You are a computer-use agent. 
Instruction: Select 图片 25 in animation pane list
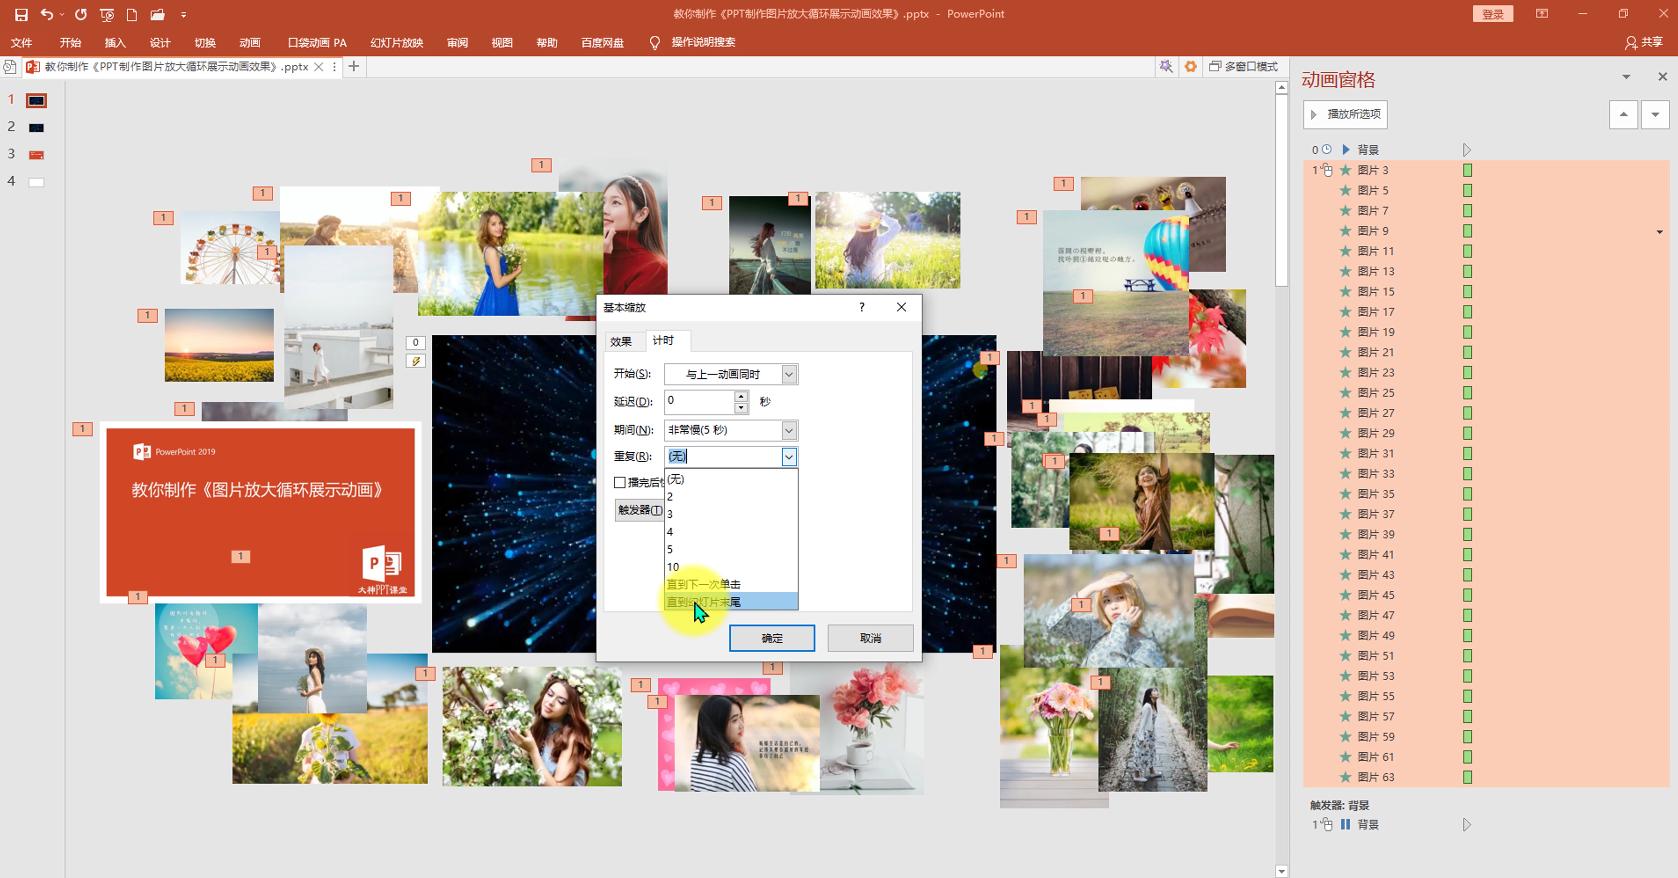click(x=1375, y=393)
